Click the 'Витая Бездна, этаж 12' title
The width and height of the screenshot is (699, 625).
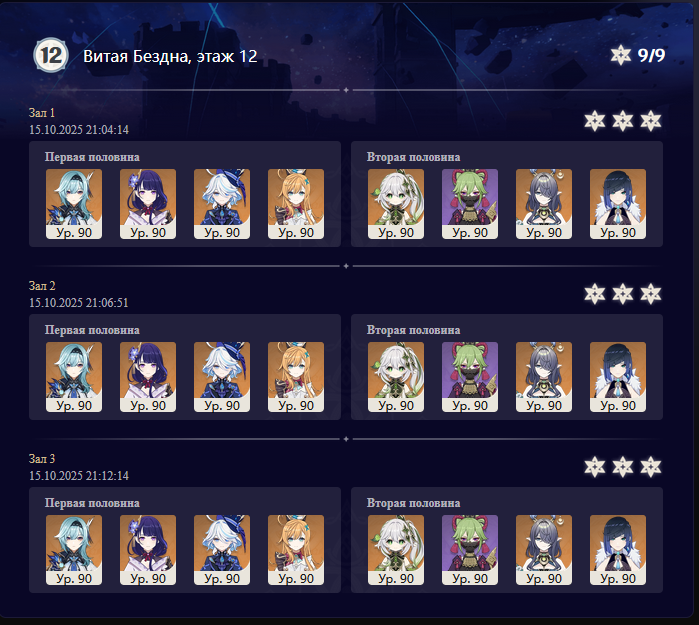(x=170, y=56)
